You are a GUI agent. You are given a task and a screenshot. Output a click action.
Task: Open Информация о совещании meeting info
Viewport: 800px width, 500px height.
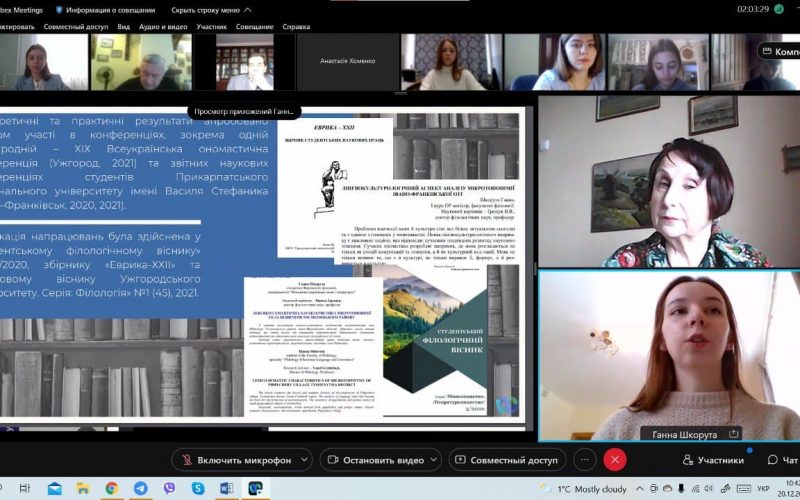[111, 9]
